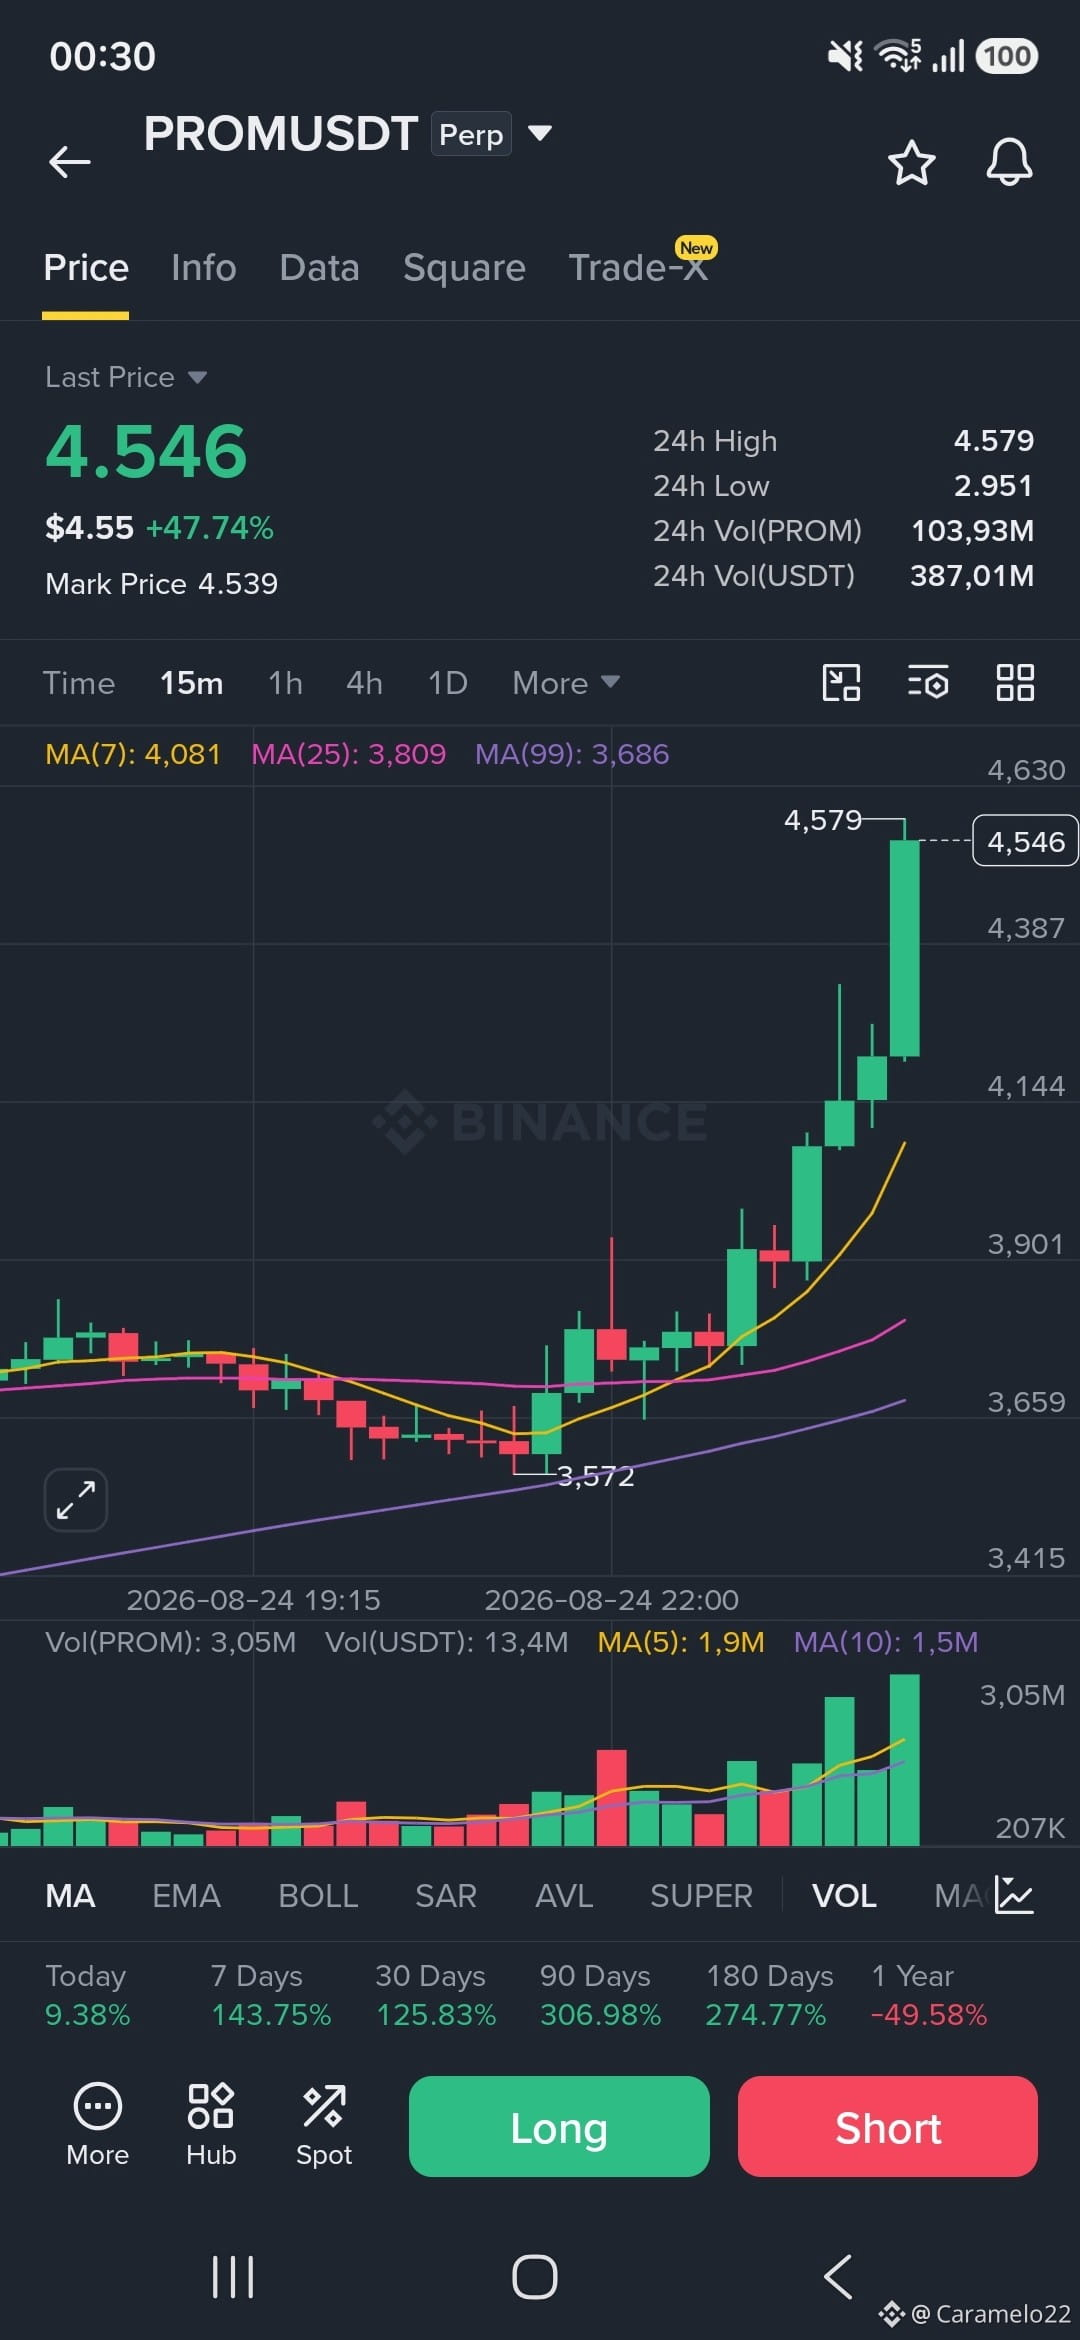Image resolution: width=1080 pixels, height=2340 pixels.
Task: Open the Hub icon
Action: [x=211, y=2125]
